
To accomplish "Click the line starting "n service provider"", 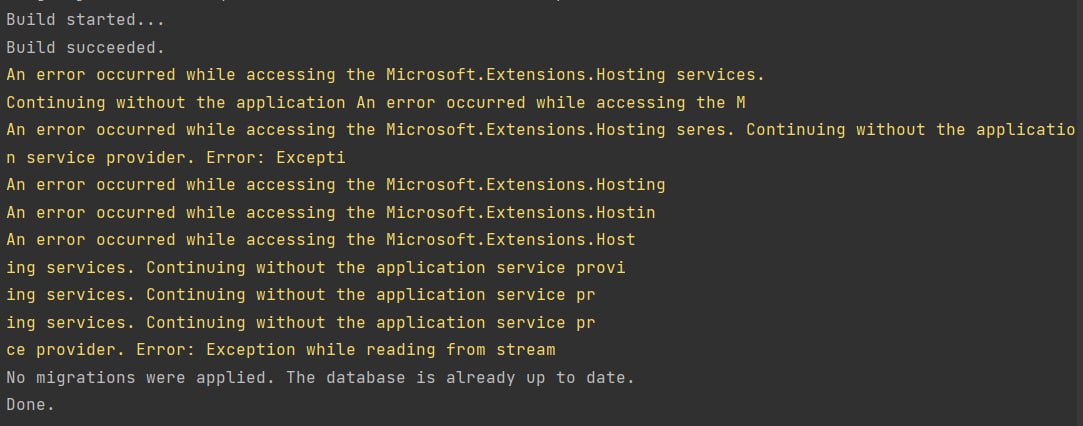I will click(x=175, y=157).
